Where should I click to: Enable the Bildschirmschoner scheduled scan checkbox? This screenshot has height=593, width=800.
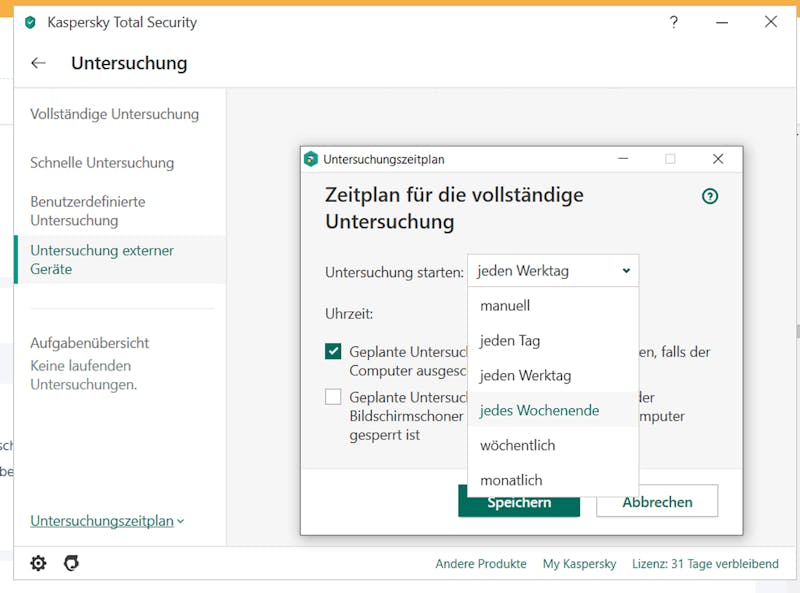click(333, 397)
